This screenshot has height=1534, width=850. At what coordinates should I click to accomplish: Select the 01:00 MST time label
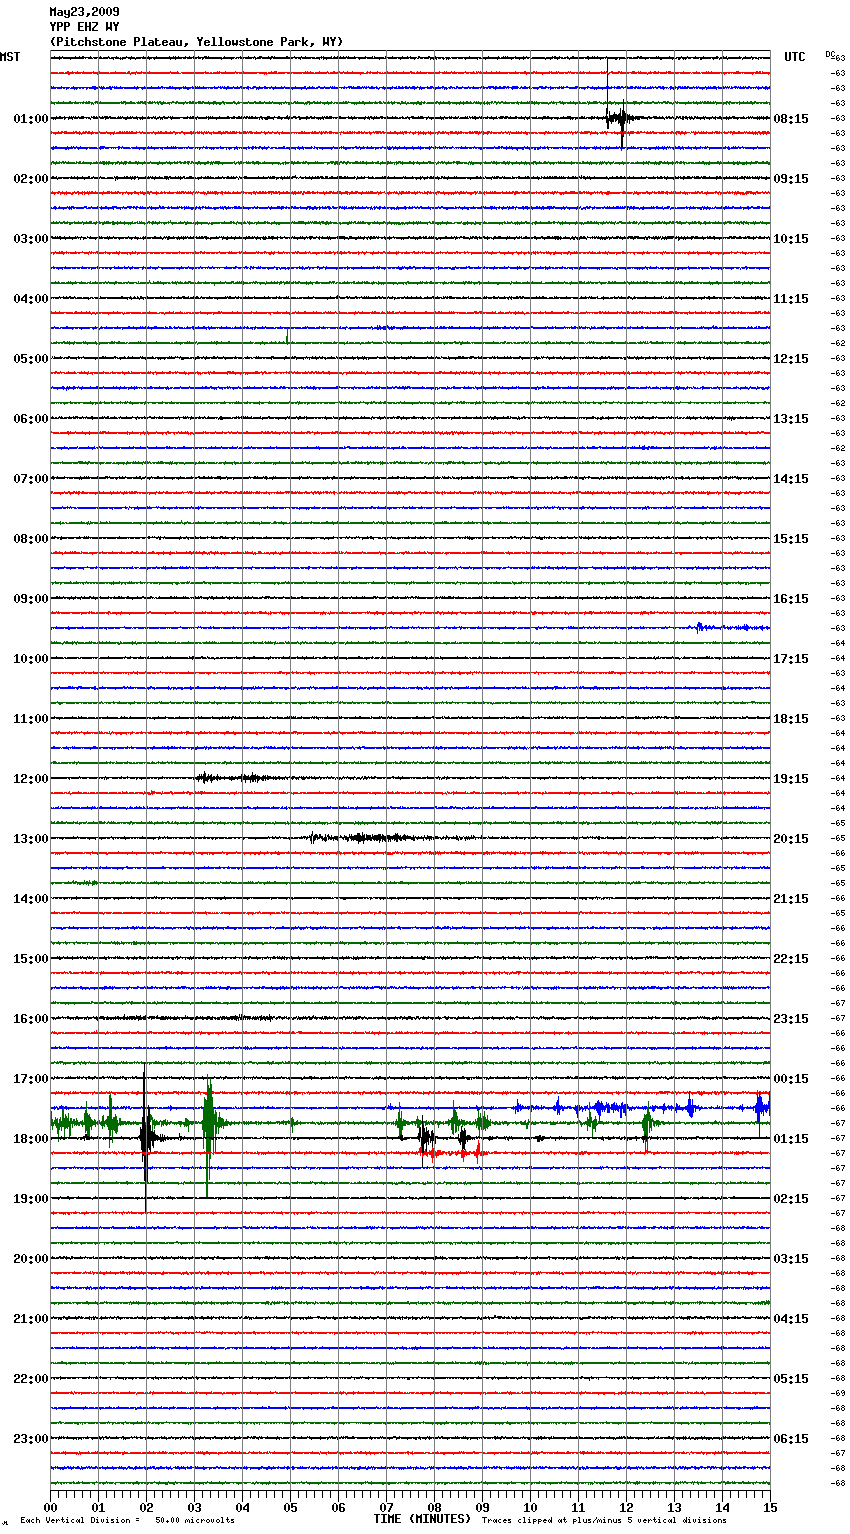(31, 119)
